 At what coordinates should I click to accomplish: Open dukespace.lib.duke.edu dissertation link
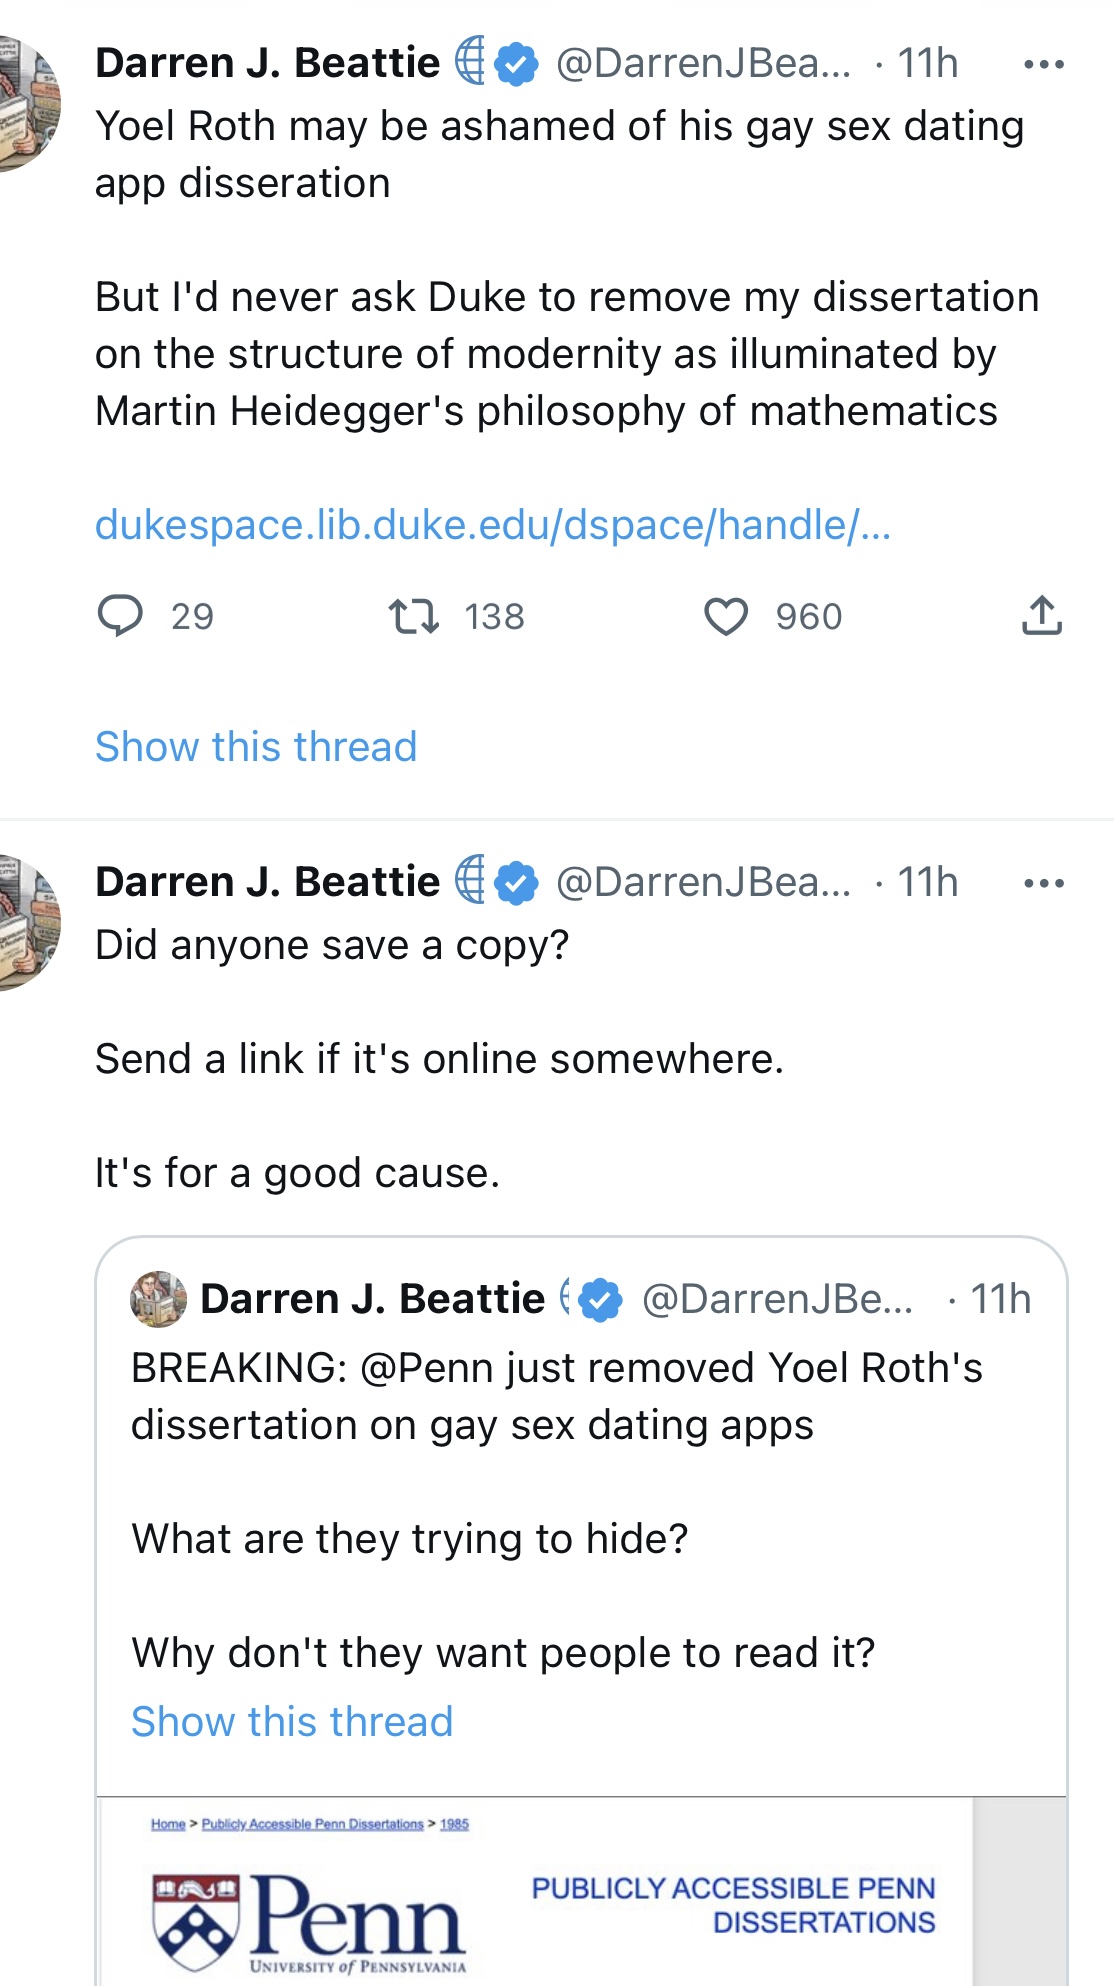coord(493,524)
